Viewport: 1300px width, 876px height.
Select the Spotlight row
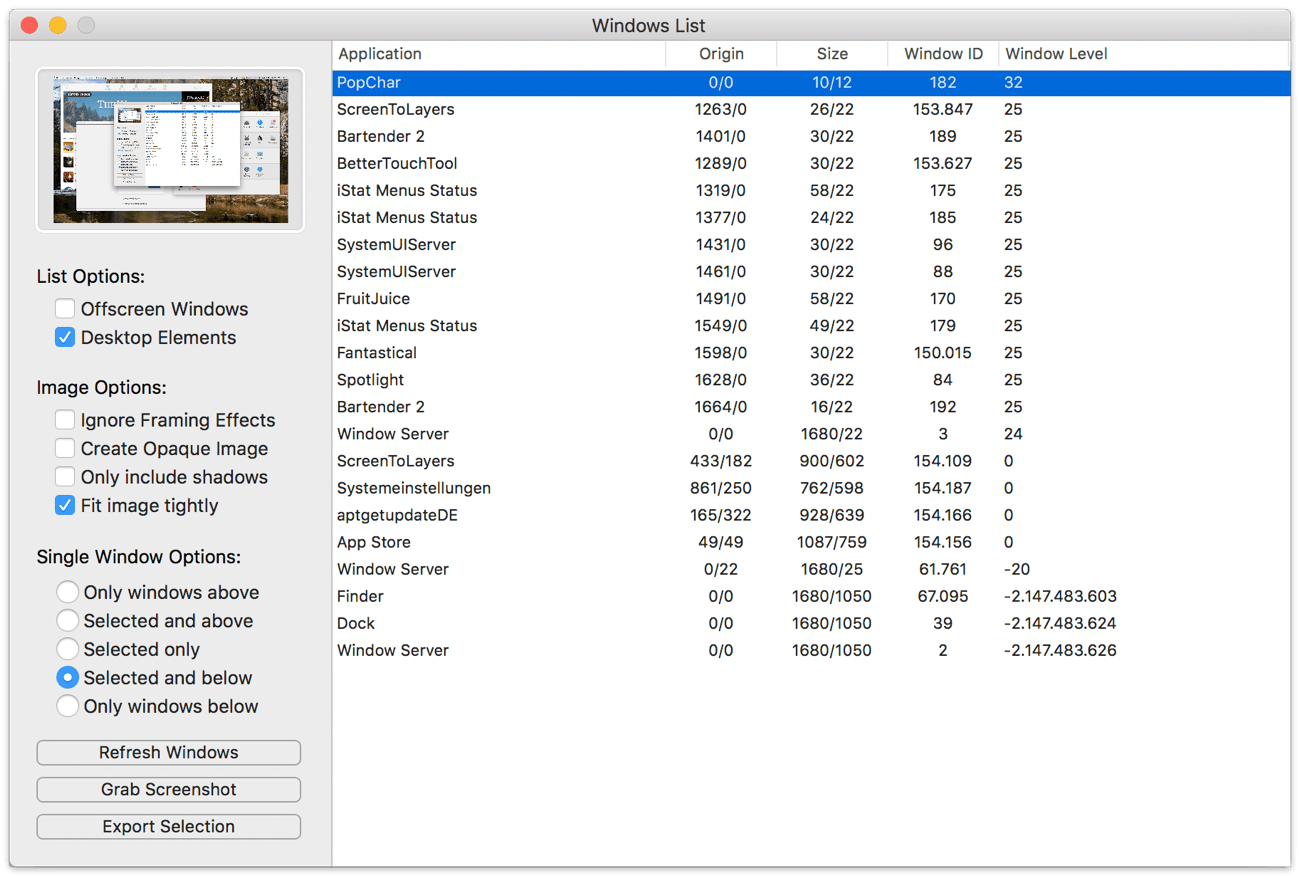click(811, 379)
